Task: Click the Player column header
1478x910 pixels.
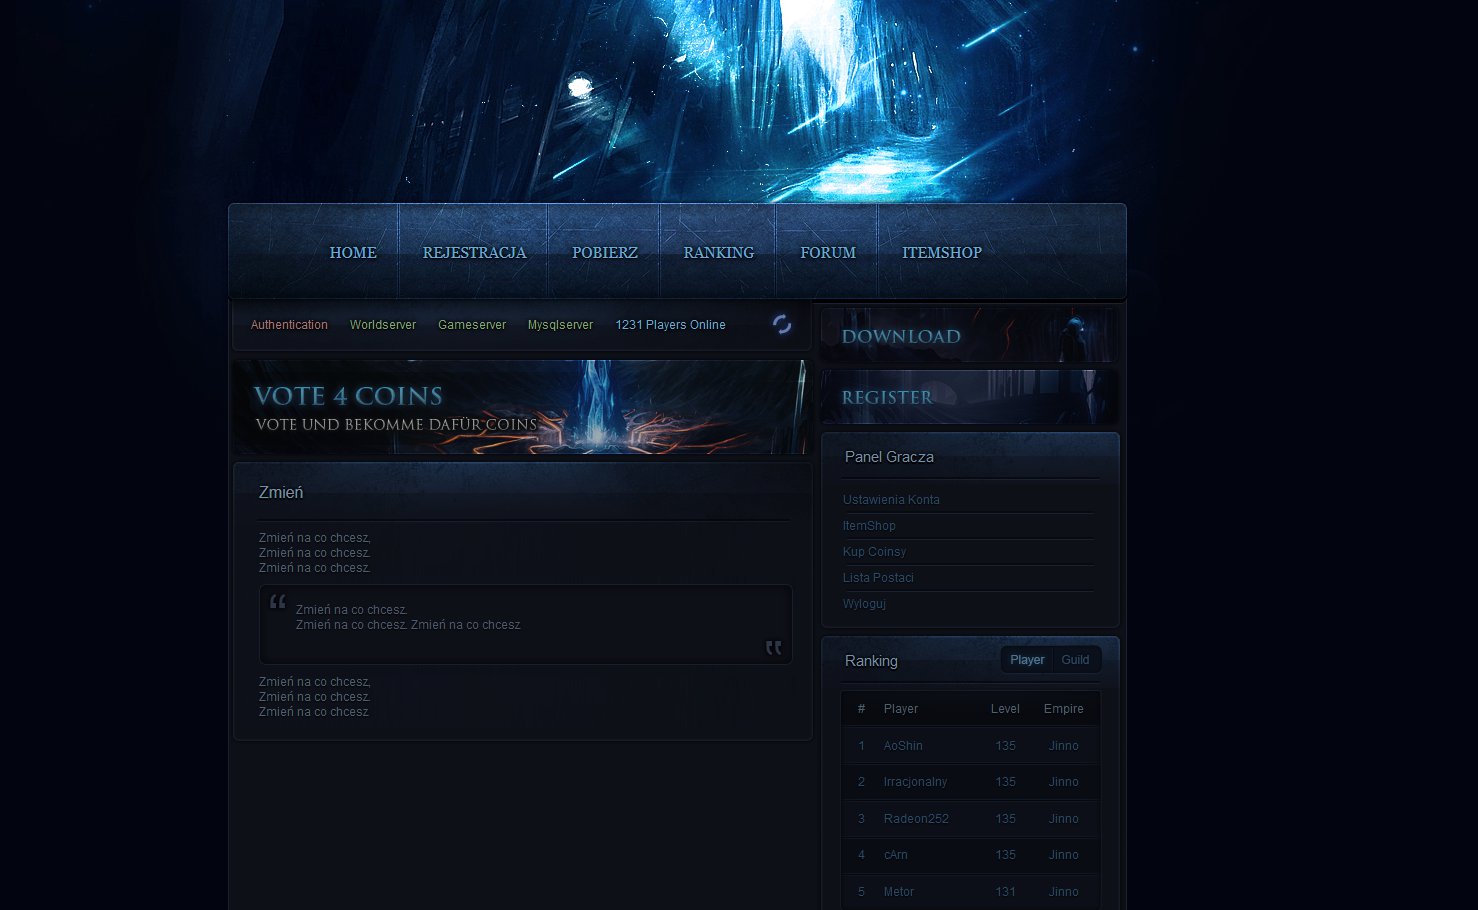Action: click(900, 709)
